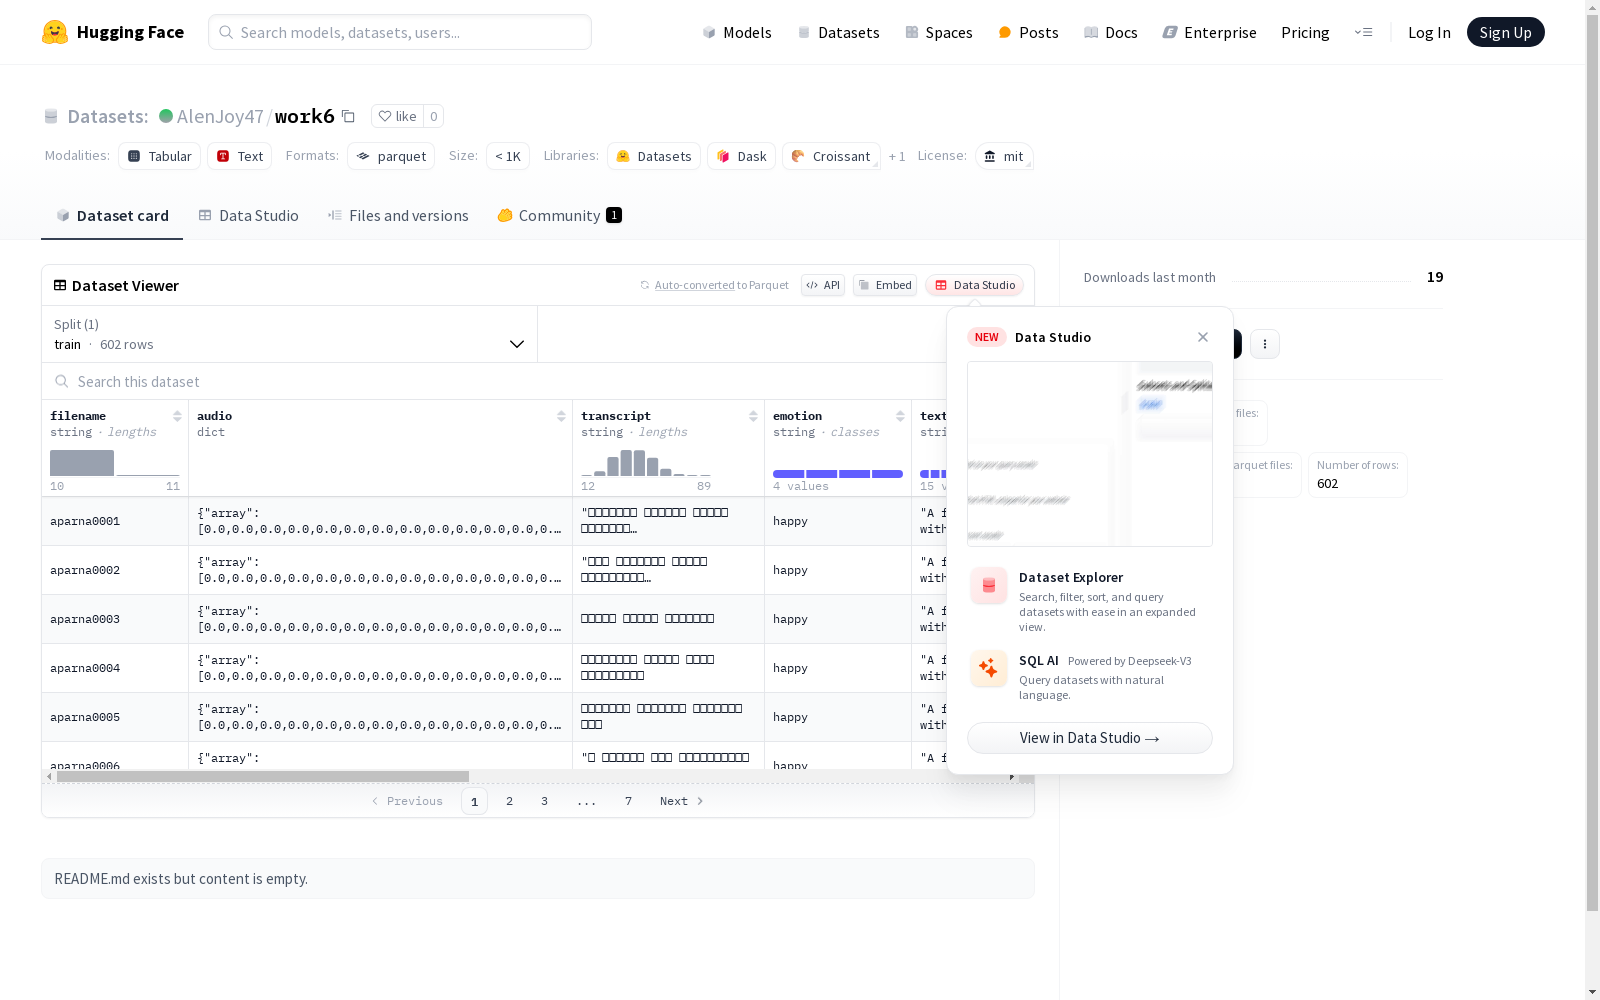Click the Datasets breadcrumb link
Viewport: 1600px width, 1000px height.
(107, 116)
